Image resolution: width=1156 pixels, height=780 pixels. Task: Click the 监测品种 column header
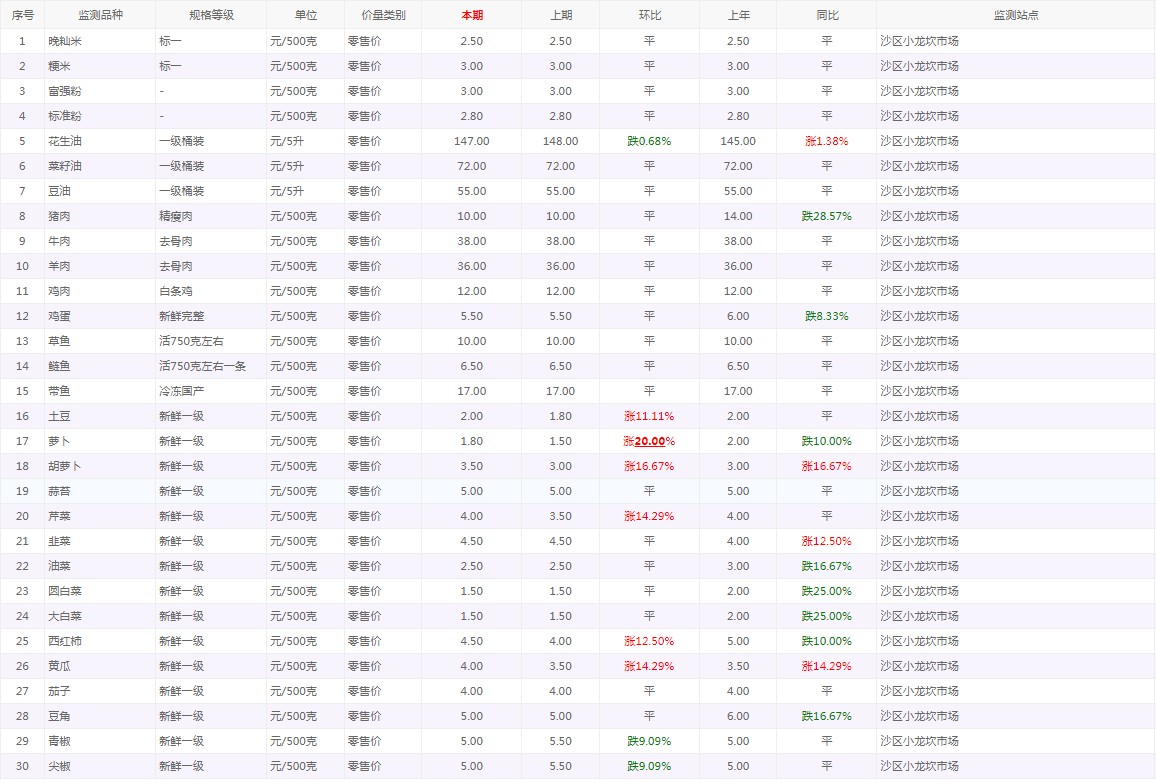(99, 15)
